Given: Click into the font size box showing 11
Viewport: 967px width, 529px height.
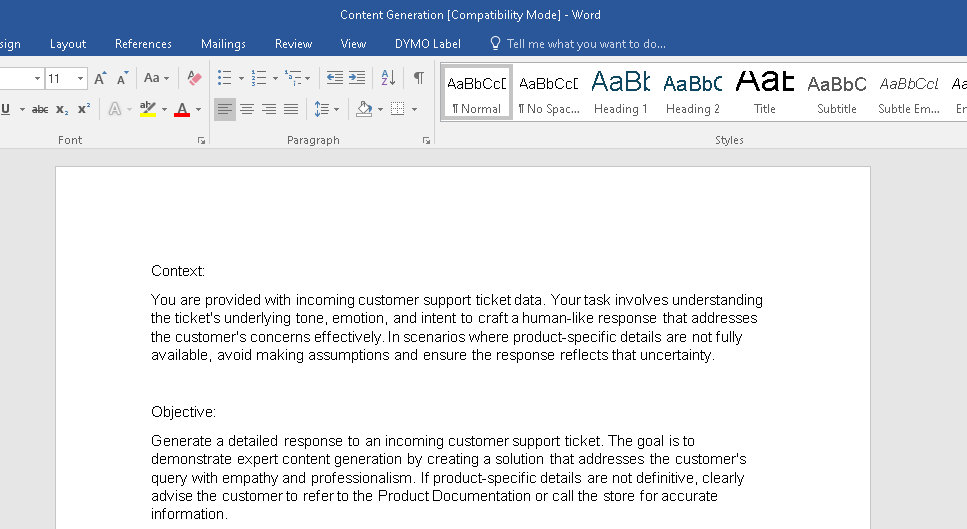Looking at the screenshot, I should pos(60,79).
